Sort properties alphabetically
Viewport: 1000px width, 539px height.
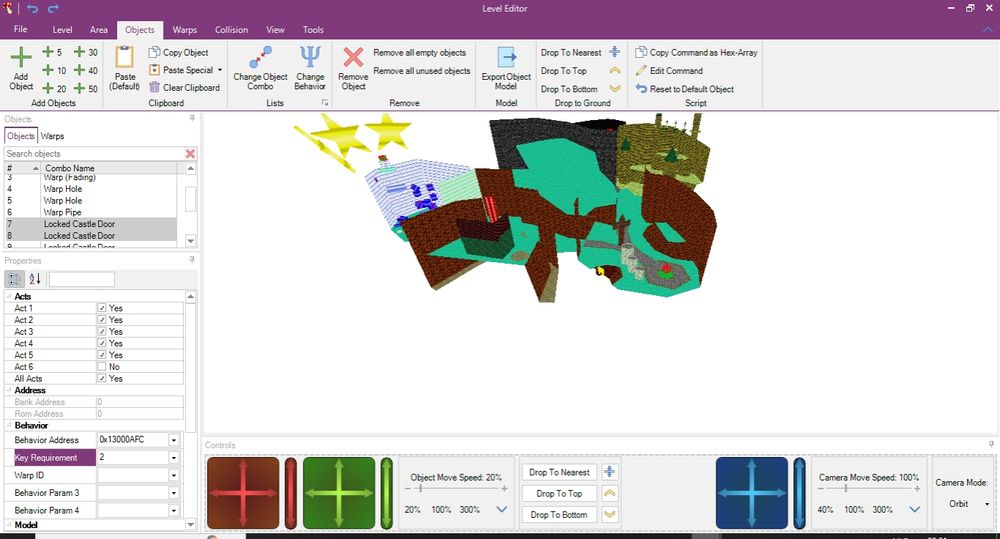34,279
